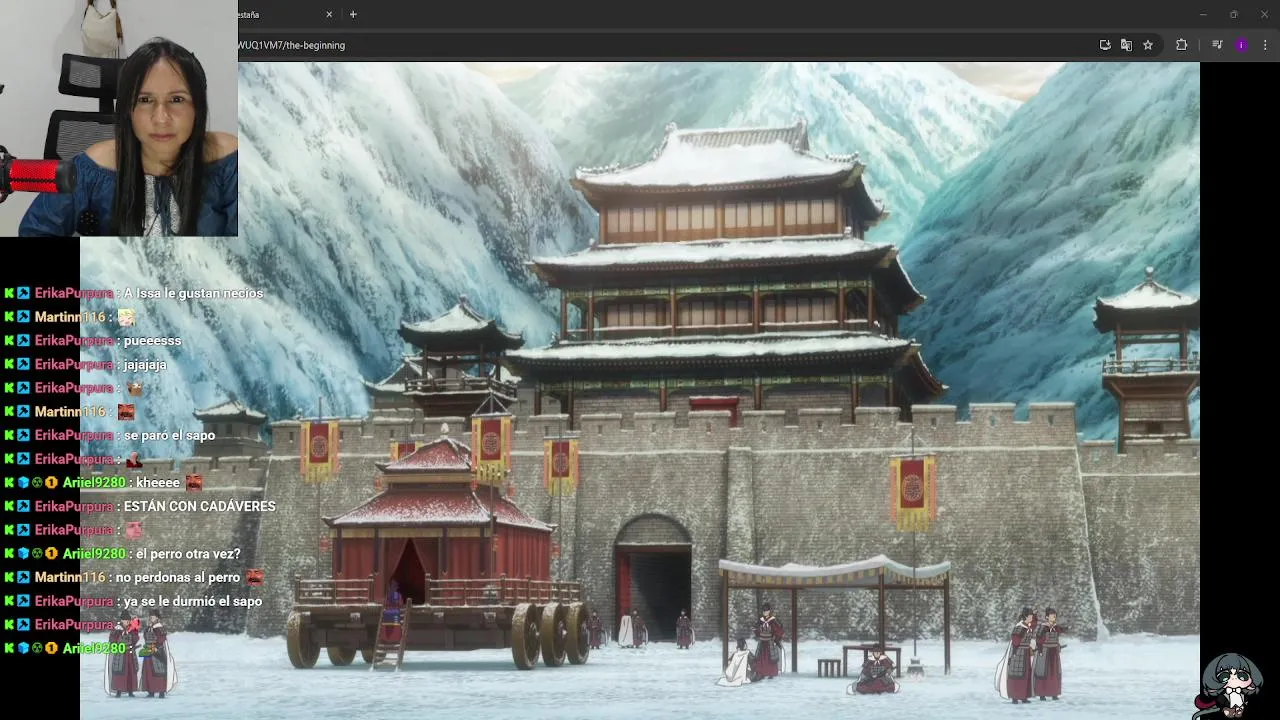This screenshot has height=720, width=1280.
Task: Click username ErikaPurpura on 'jajajaja' message
Action: (x=74, y=365)
